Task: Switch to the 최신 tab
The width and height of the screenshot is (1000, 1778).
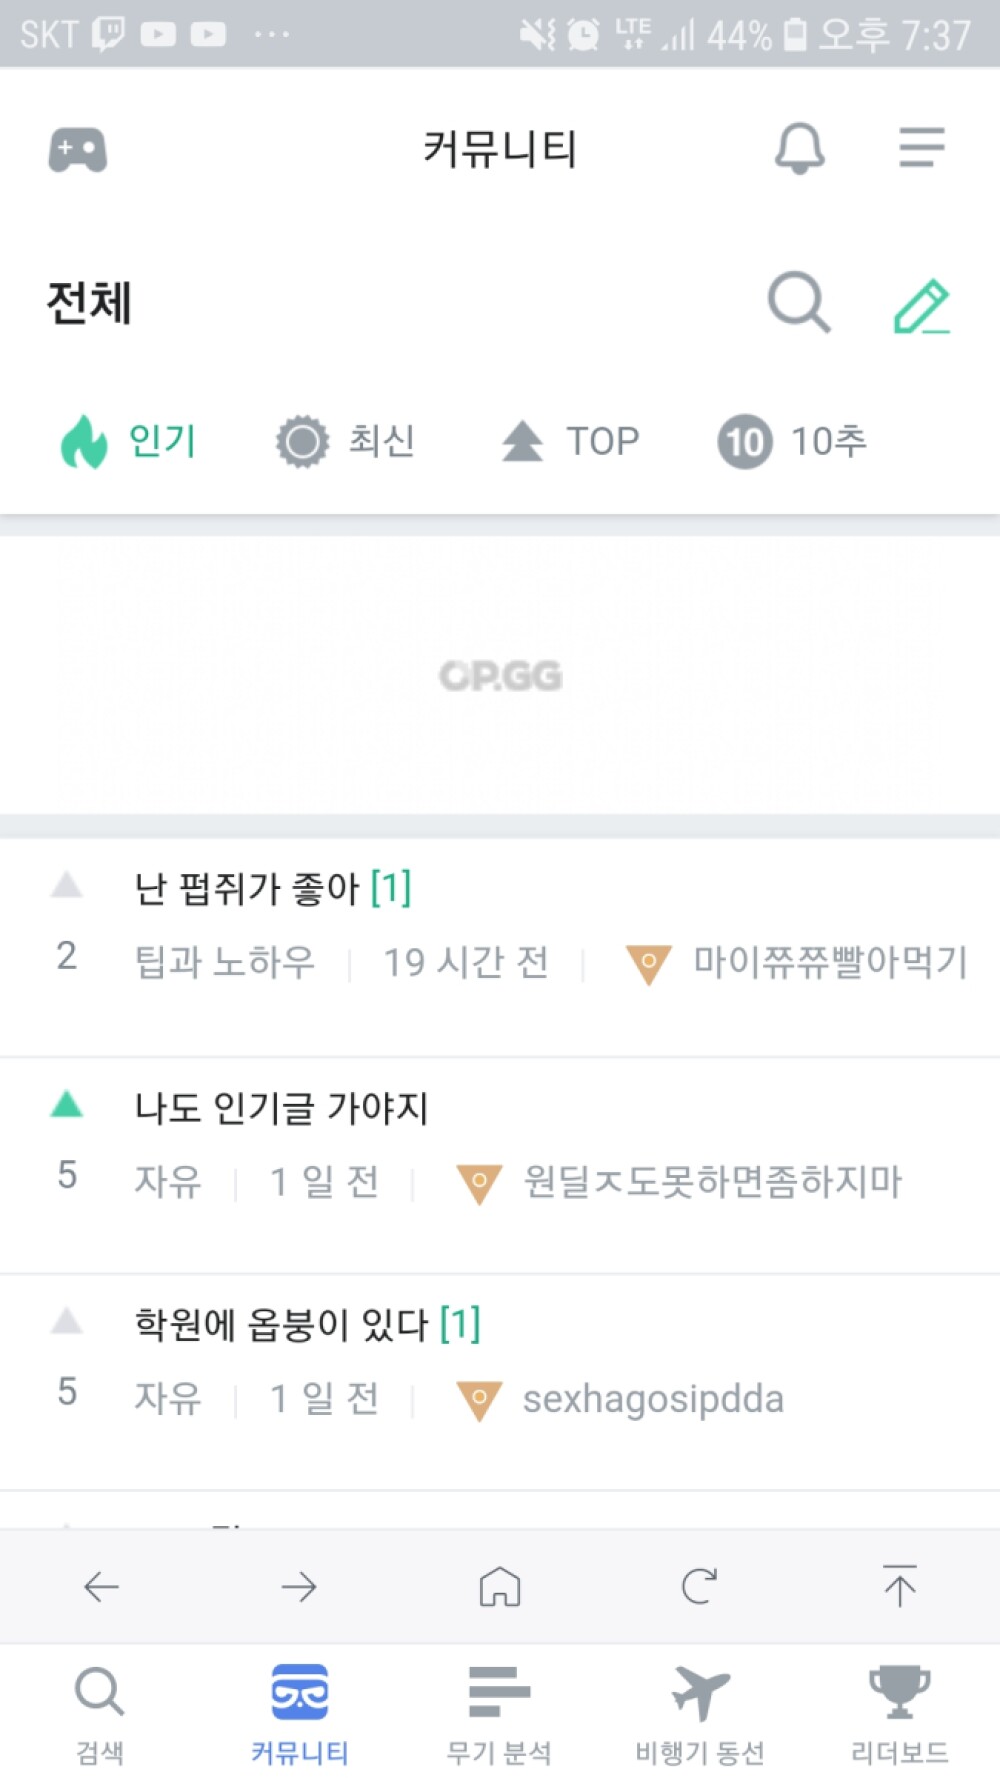Action: pos(346,441)
